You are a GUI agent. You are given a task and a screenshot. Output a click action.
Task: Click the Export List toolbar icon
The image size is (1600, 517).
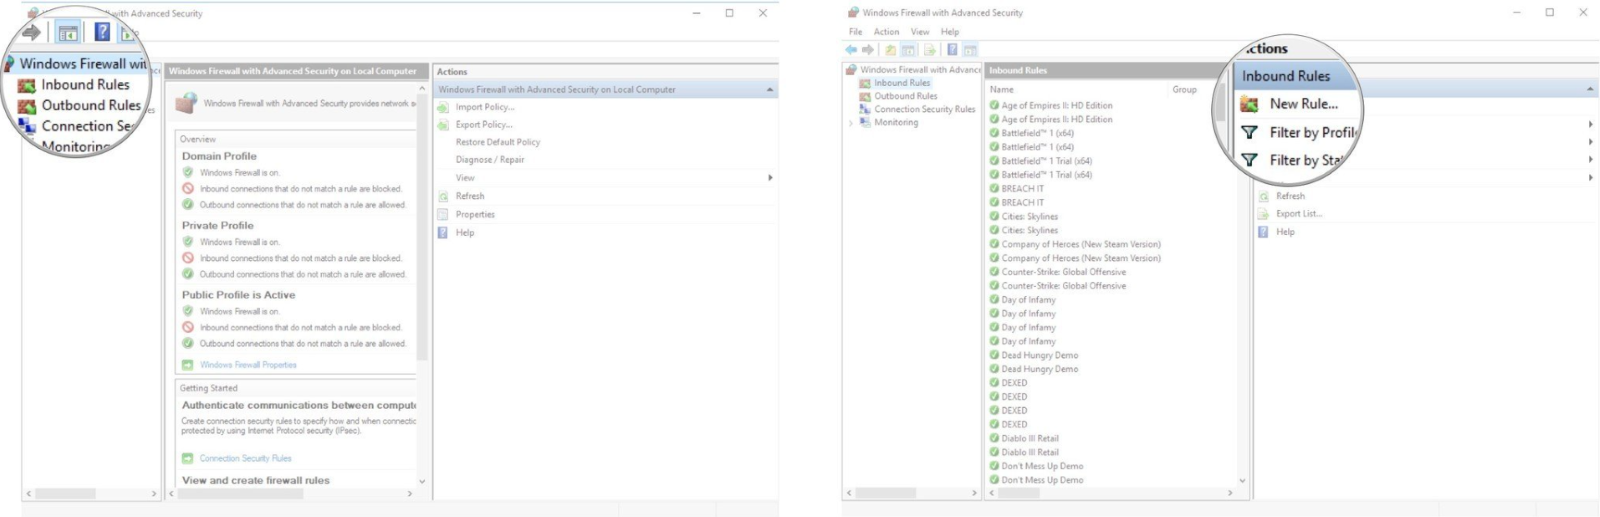tap(930, 49)
